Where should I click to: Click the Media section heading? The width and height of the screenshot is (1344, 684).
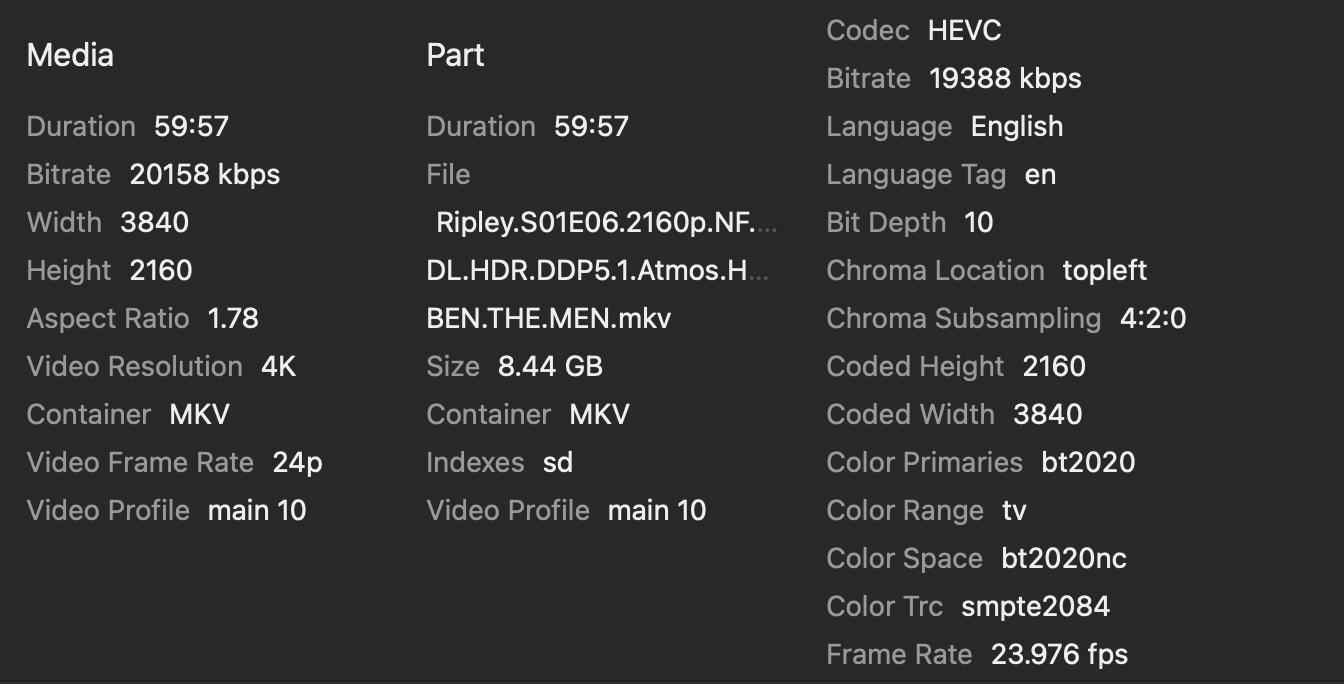(70, 55)
